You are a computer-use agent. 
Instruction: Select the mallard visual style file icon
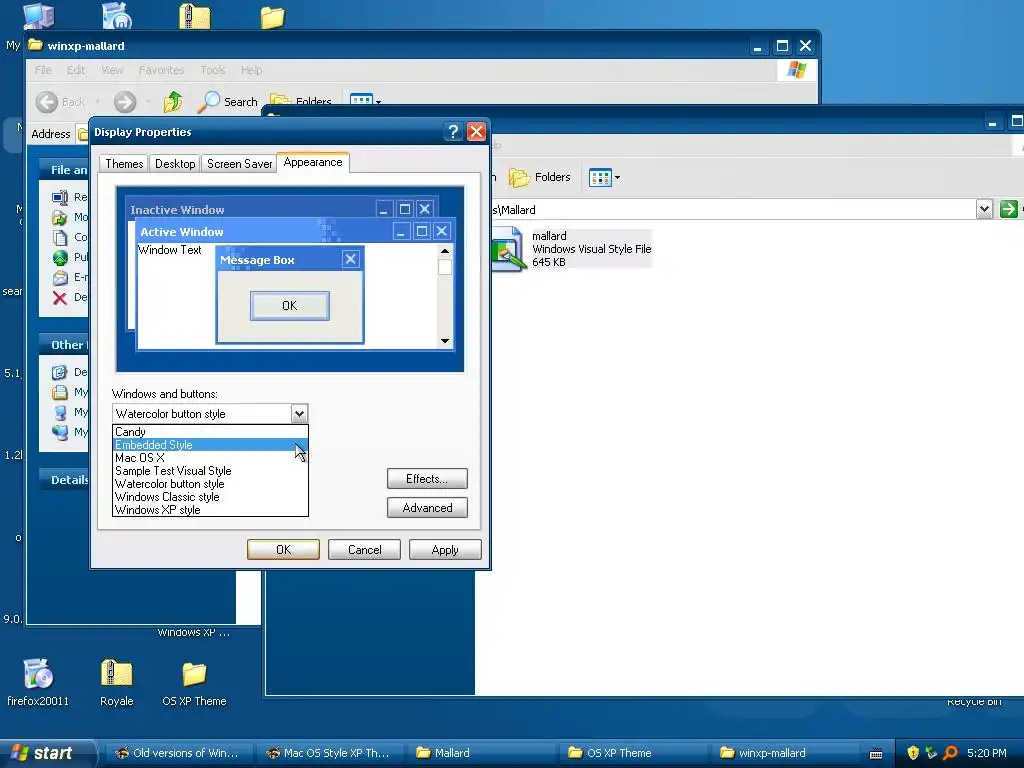pyautogui.click(x=507, y=249)
